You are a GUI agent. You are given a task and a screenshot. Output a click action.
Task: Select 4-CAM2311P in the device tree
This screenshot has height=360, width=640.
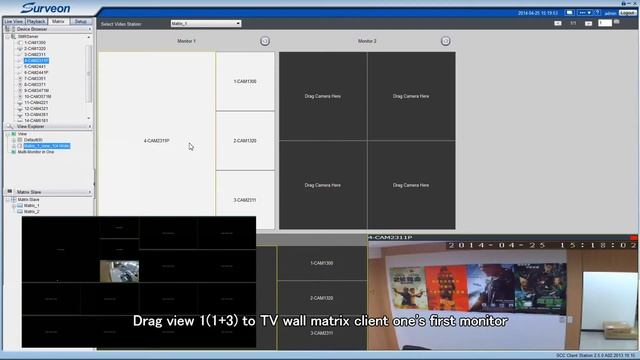(36, 60)
